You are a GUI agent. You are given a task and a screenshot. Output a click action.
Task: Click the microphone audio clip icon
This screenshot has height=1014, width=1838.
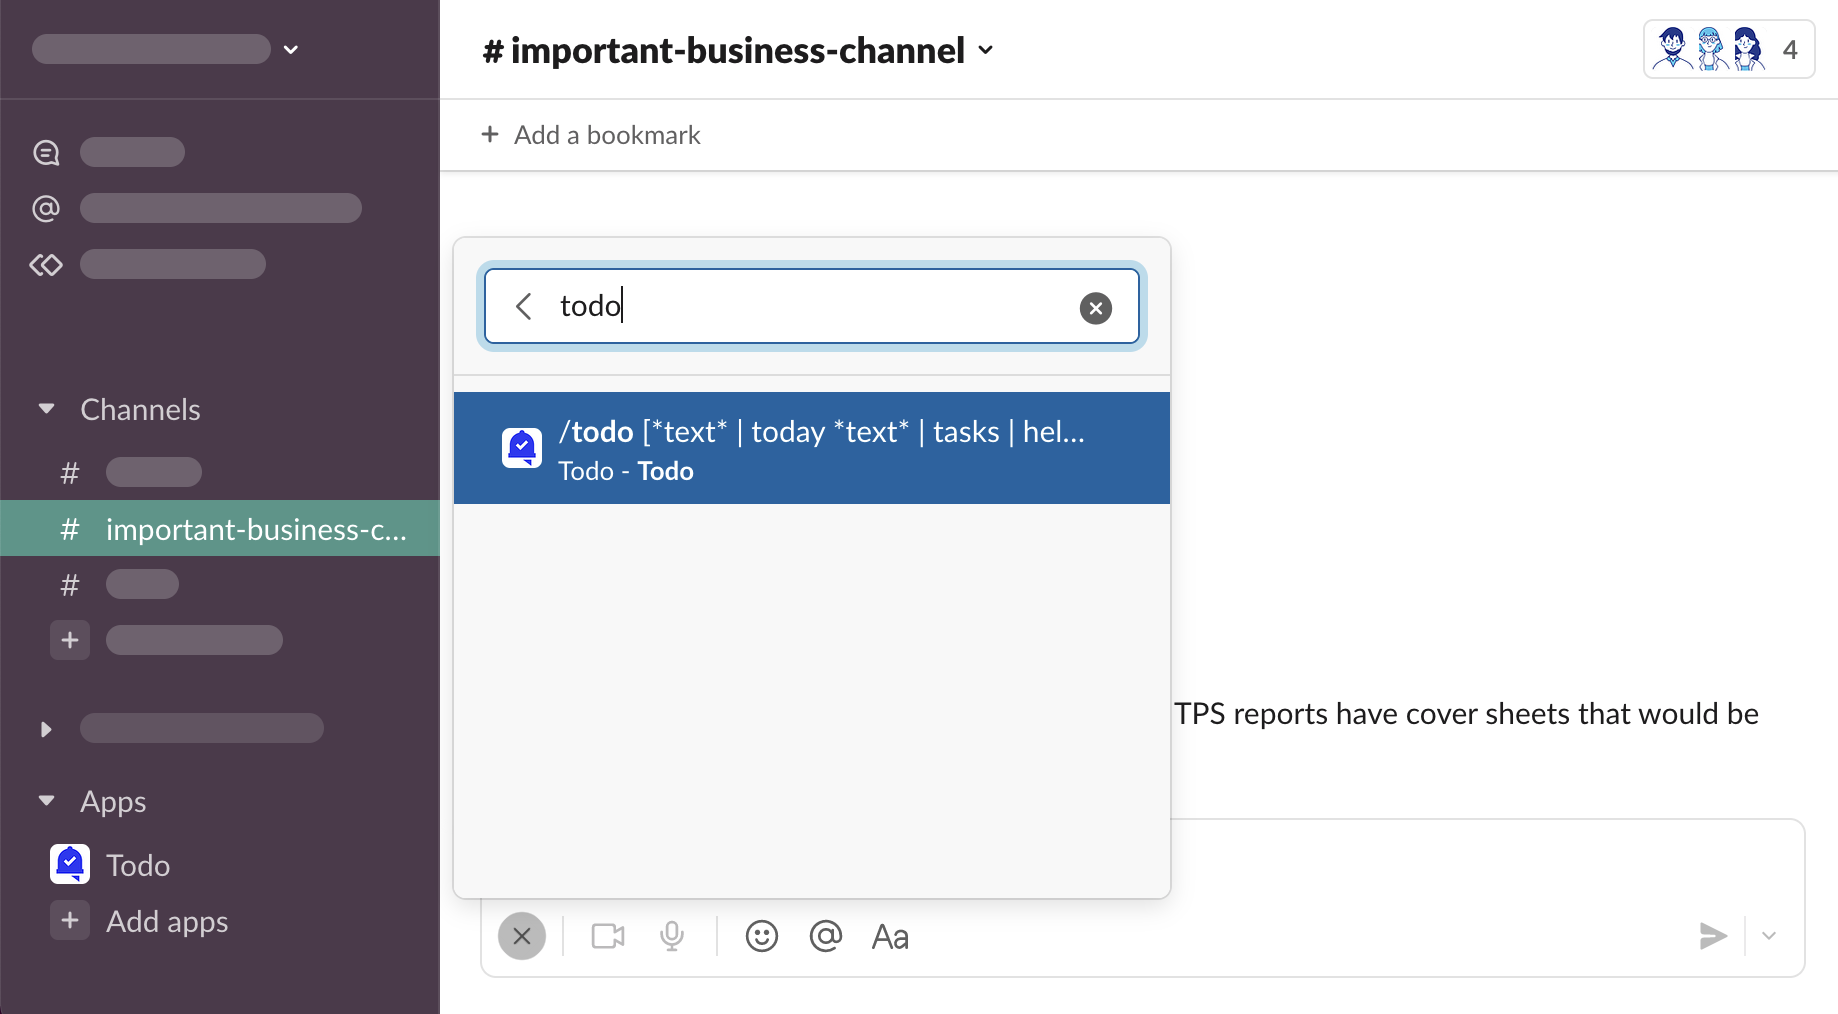[672, 936]
